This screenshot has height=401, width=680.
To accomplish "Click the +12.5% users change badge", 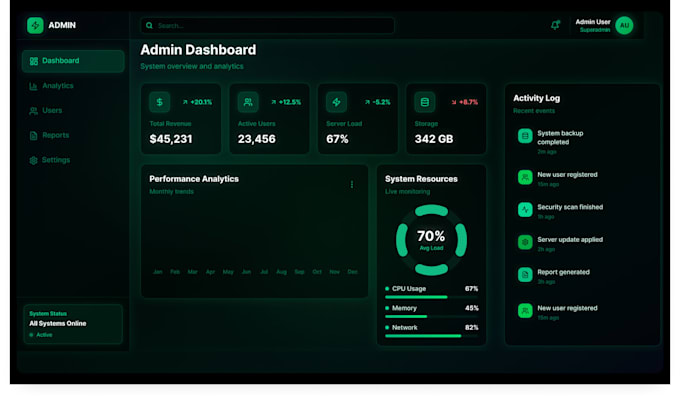I will 286,102.
